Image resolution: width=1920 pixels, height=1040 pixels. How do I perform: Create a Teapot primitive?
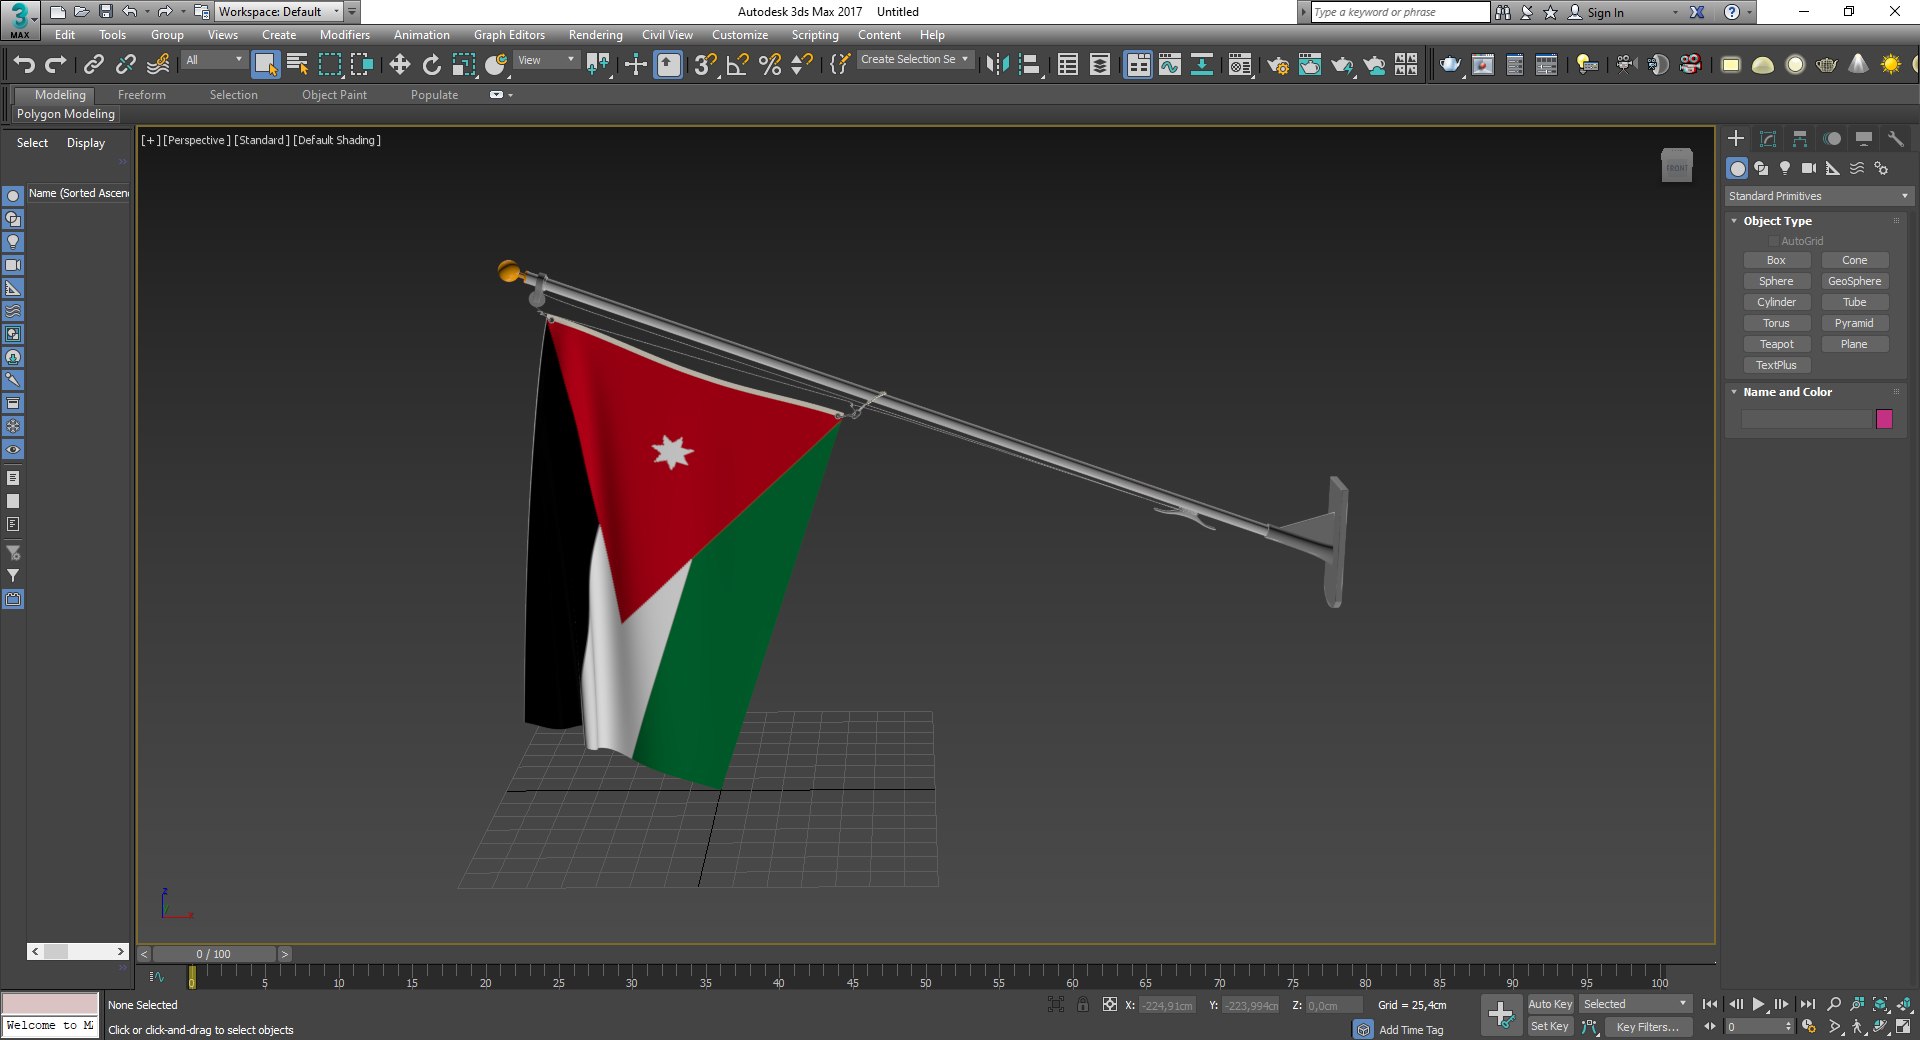coord(1776,344)
